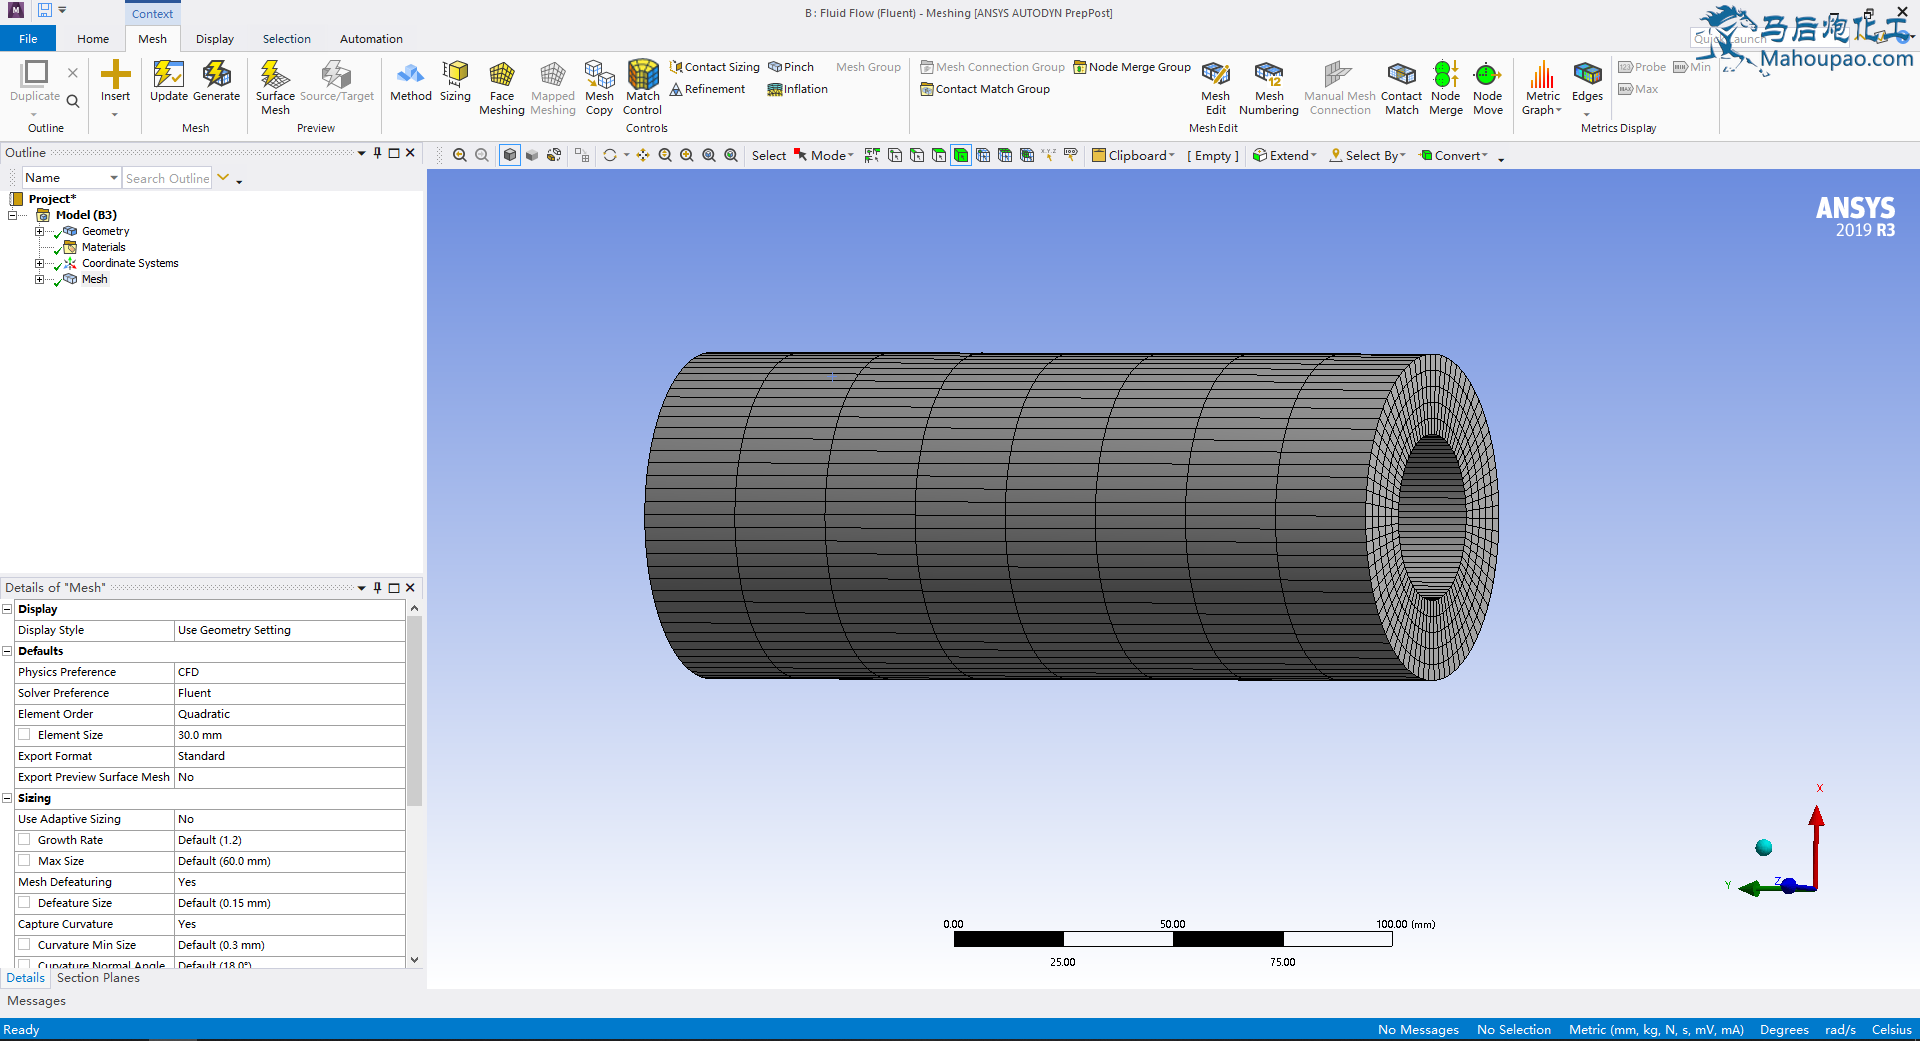Image resolution: width=1920 pixels, height=1041 pixels.
Task: Open the selection Mode dropdown
Action: pos(824,155)
